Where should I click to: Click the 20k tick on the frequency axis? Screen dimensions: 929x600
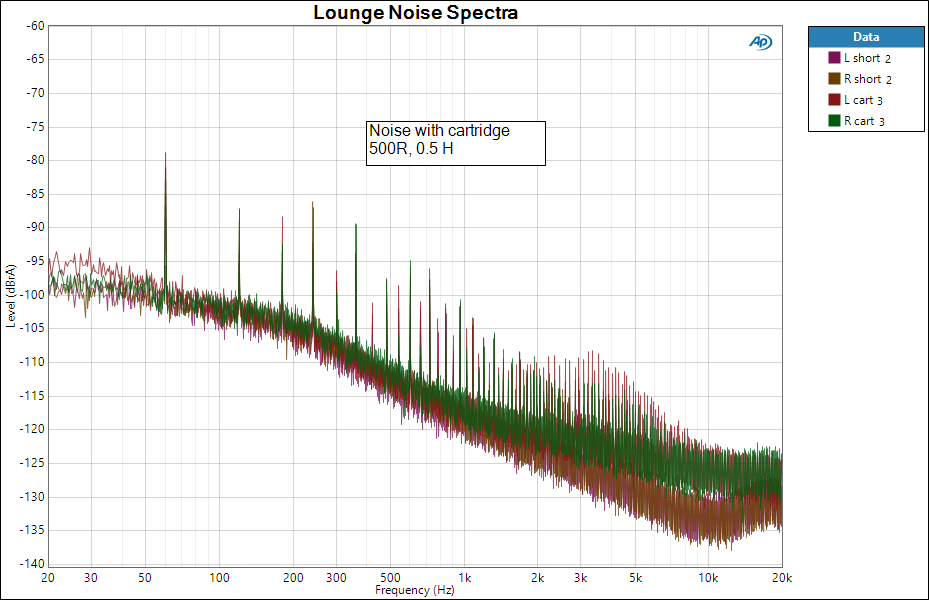click(782, 577)
